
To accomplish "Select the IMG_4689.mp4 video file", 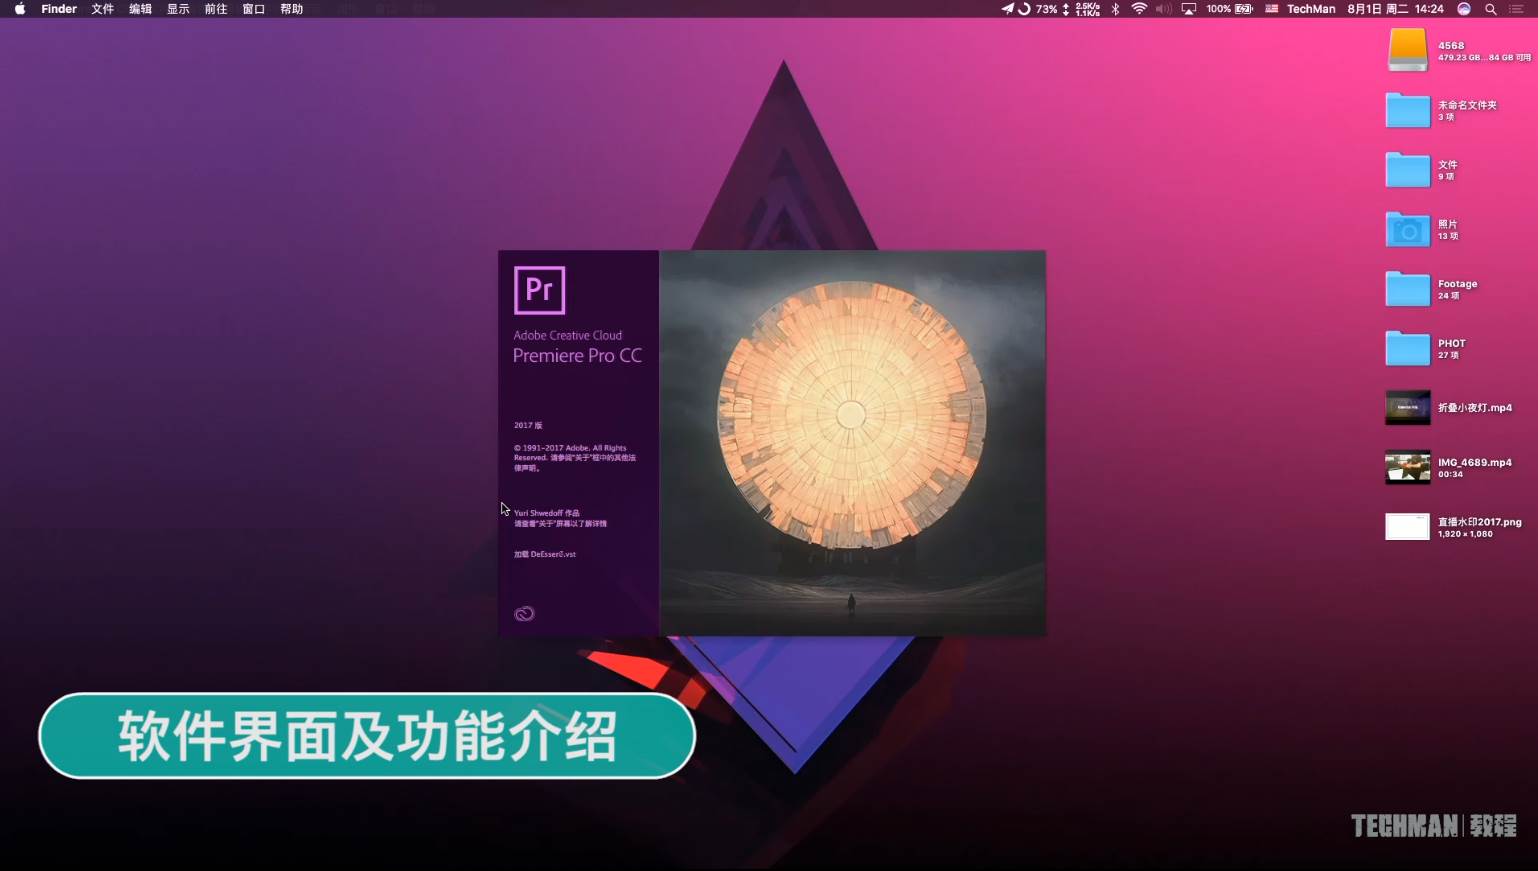I will (1407, 467).
